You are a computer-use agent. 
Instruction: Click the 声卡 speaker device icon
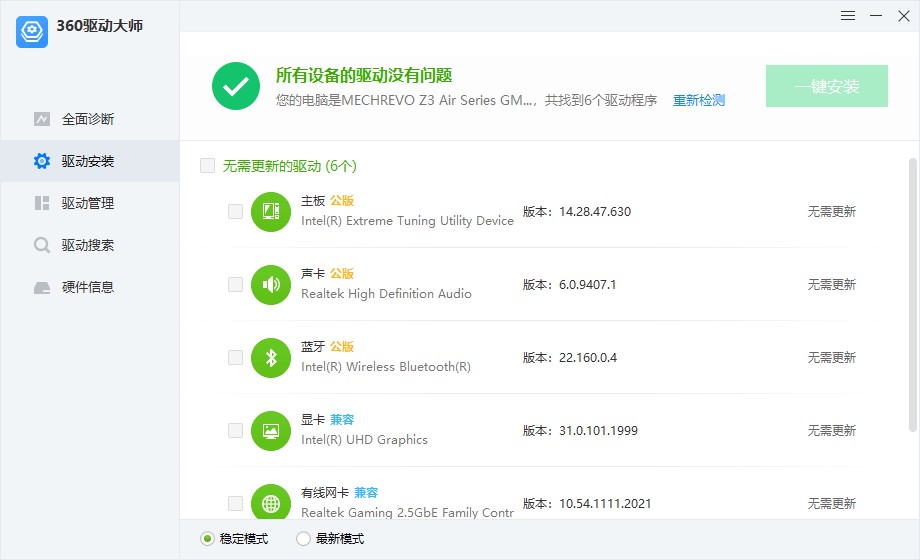point(270,285)
